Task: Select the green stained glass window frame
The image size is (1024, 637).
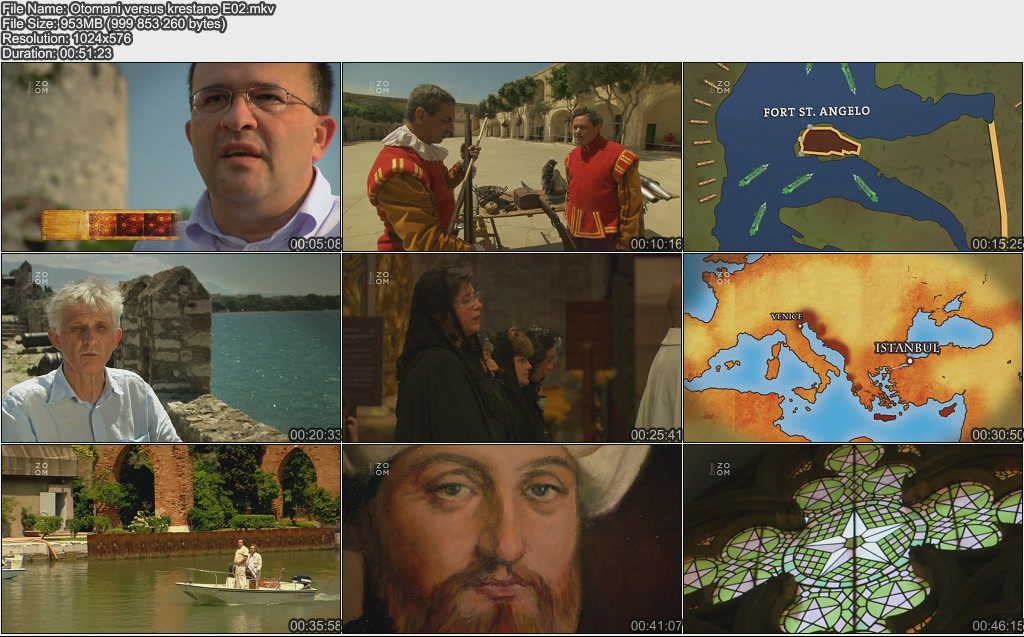Action: pos(852,539)
